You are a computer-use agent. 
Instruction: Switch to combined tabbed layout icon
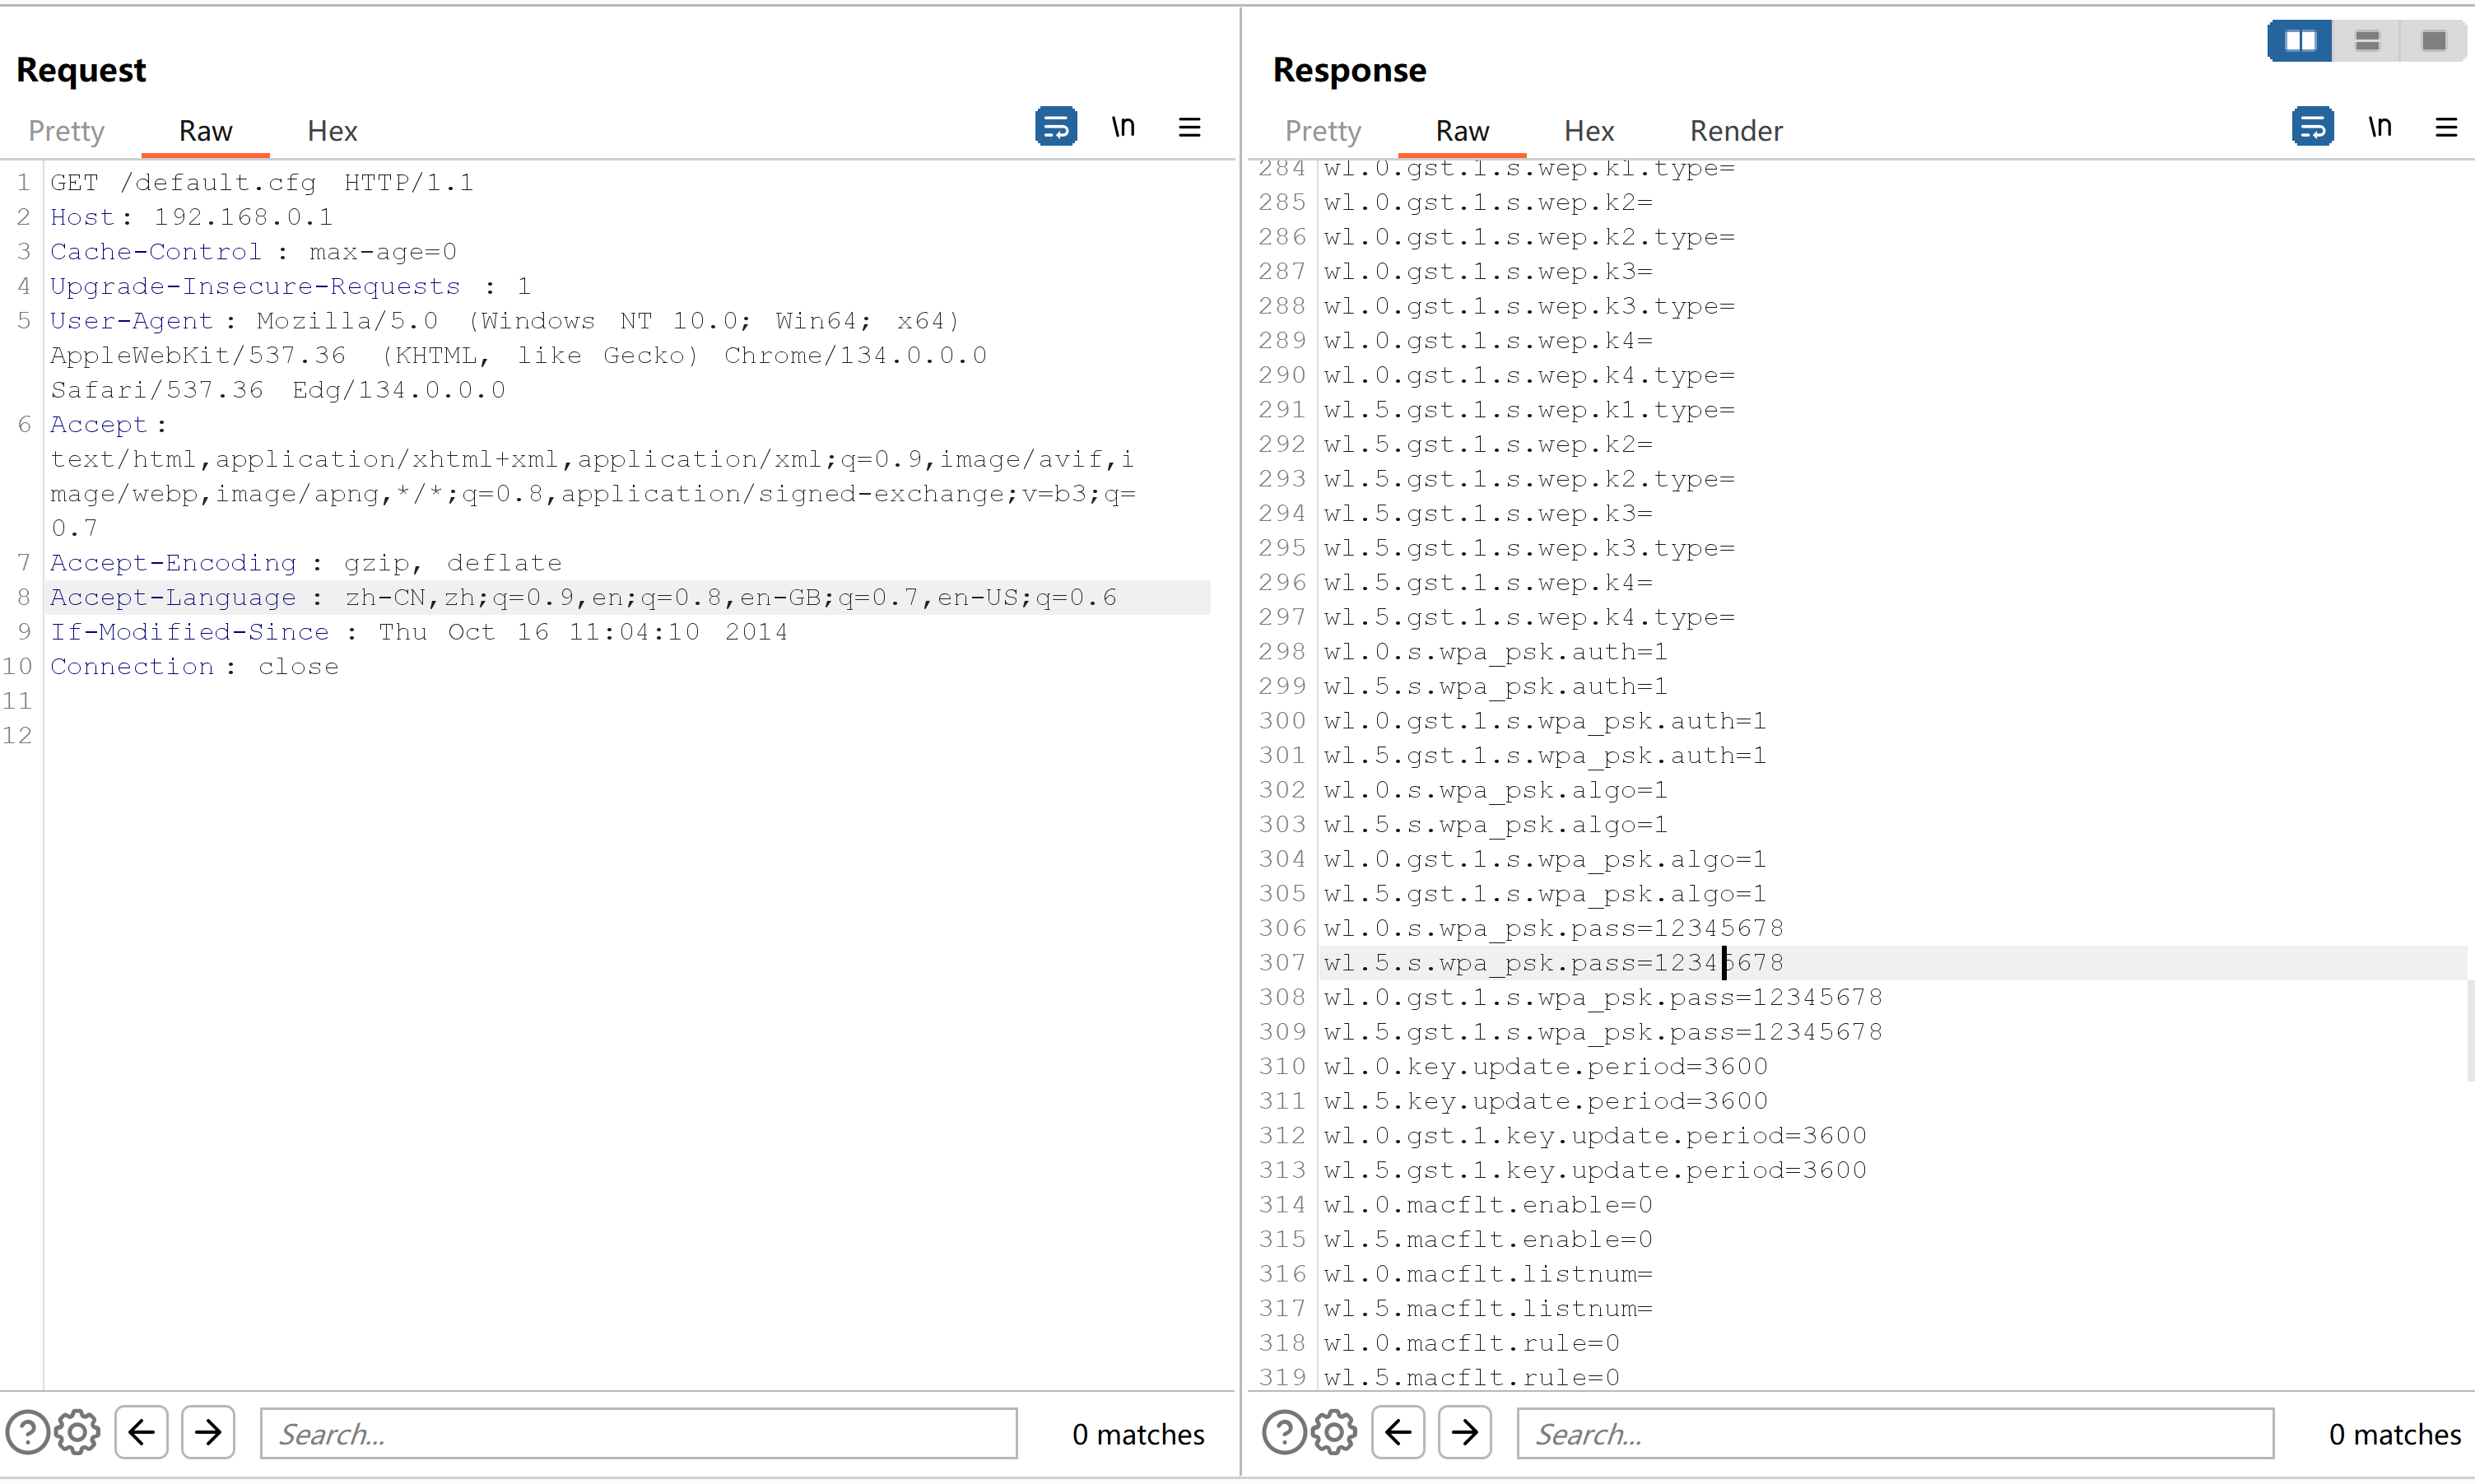(2433, 41)
